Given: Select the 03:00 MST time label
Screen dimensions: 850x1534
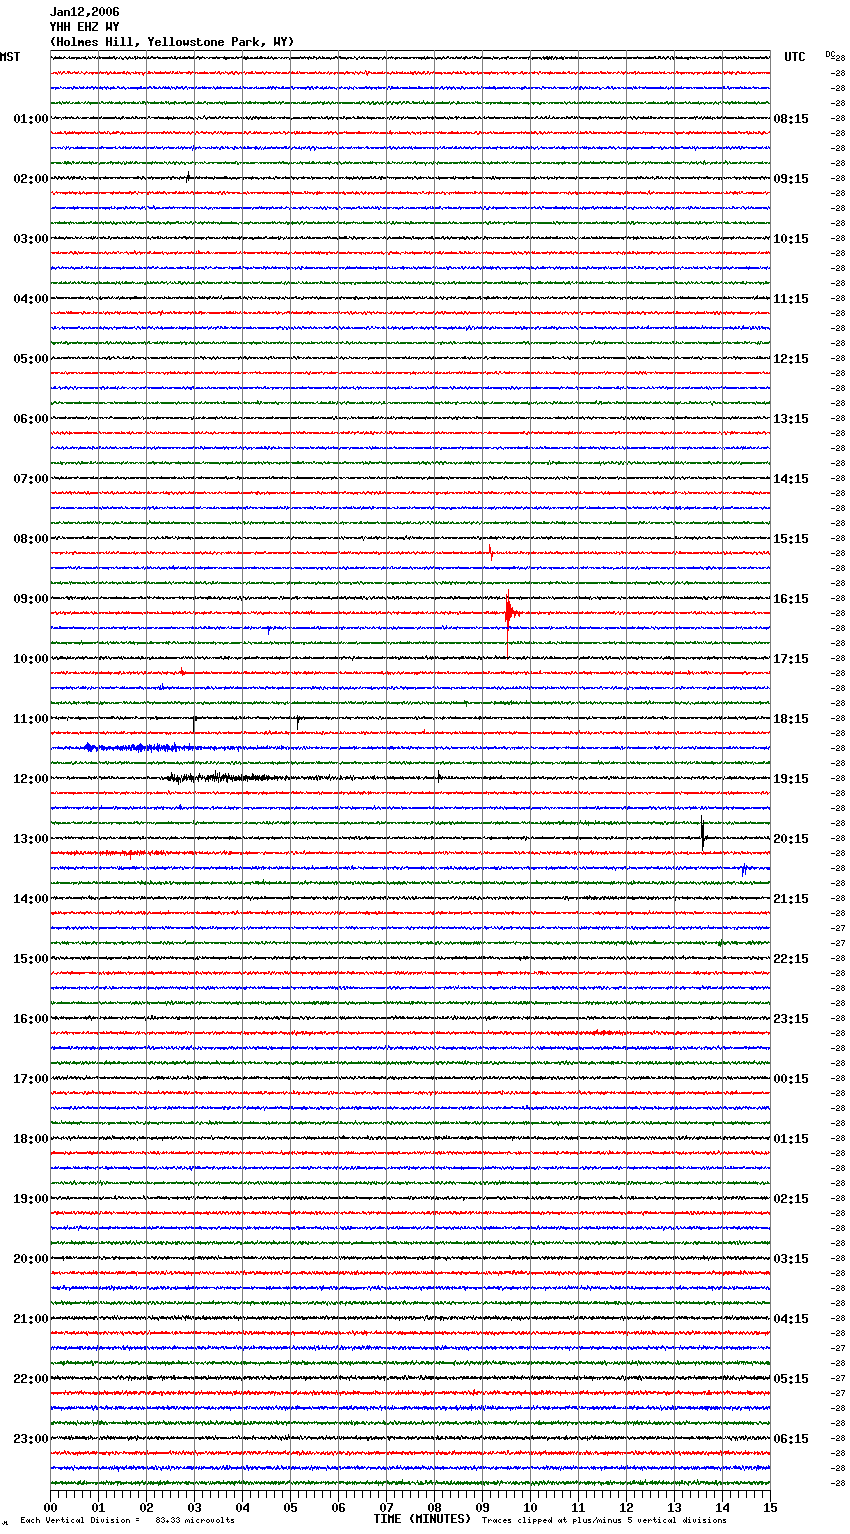Looking at the screenshot, I should pyautogui.click(x=30, y=239).
